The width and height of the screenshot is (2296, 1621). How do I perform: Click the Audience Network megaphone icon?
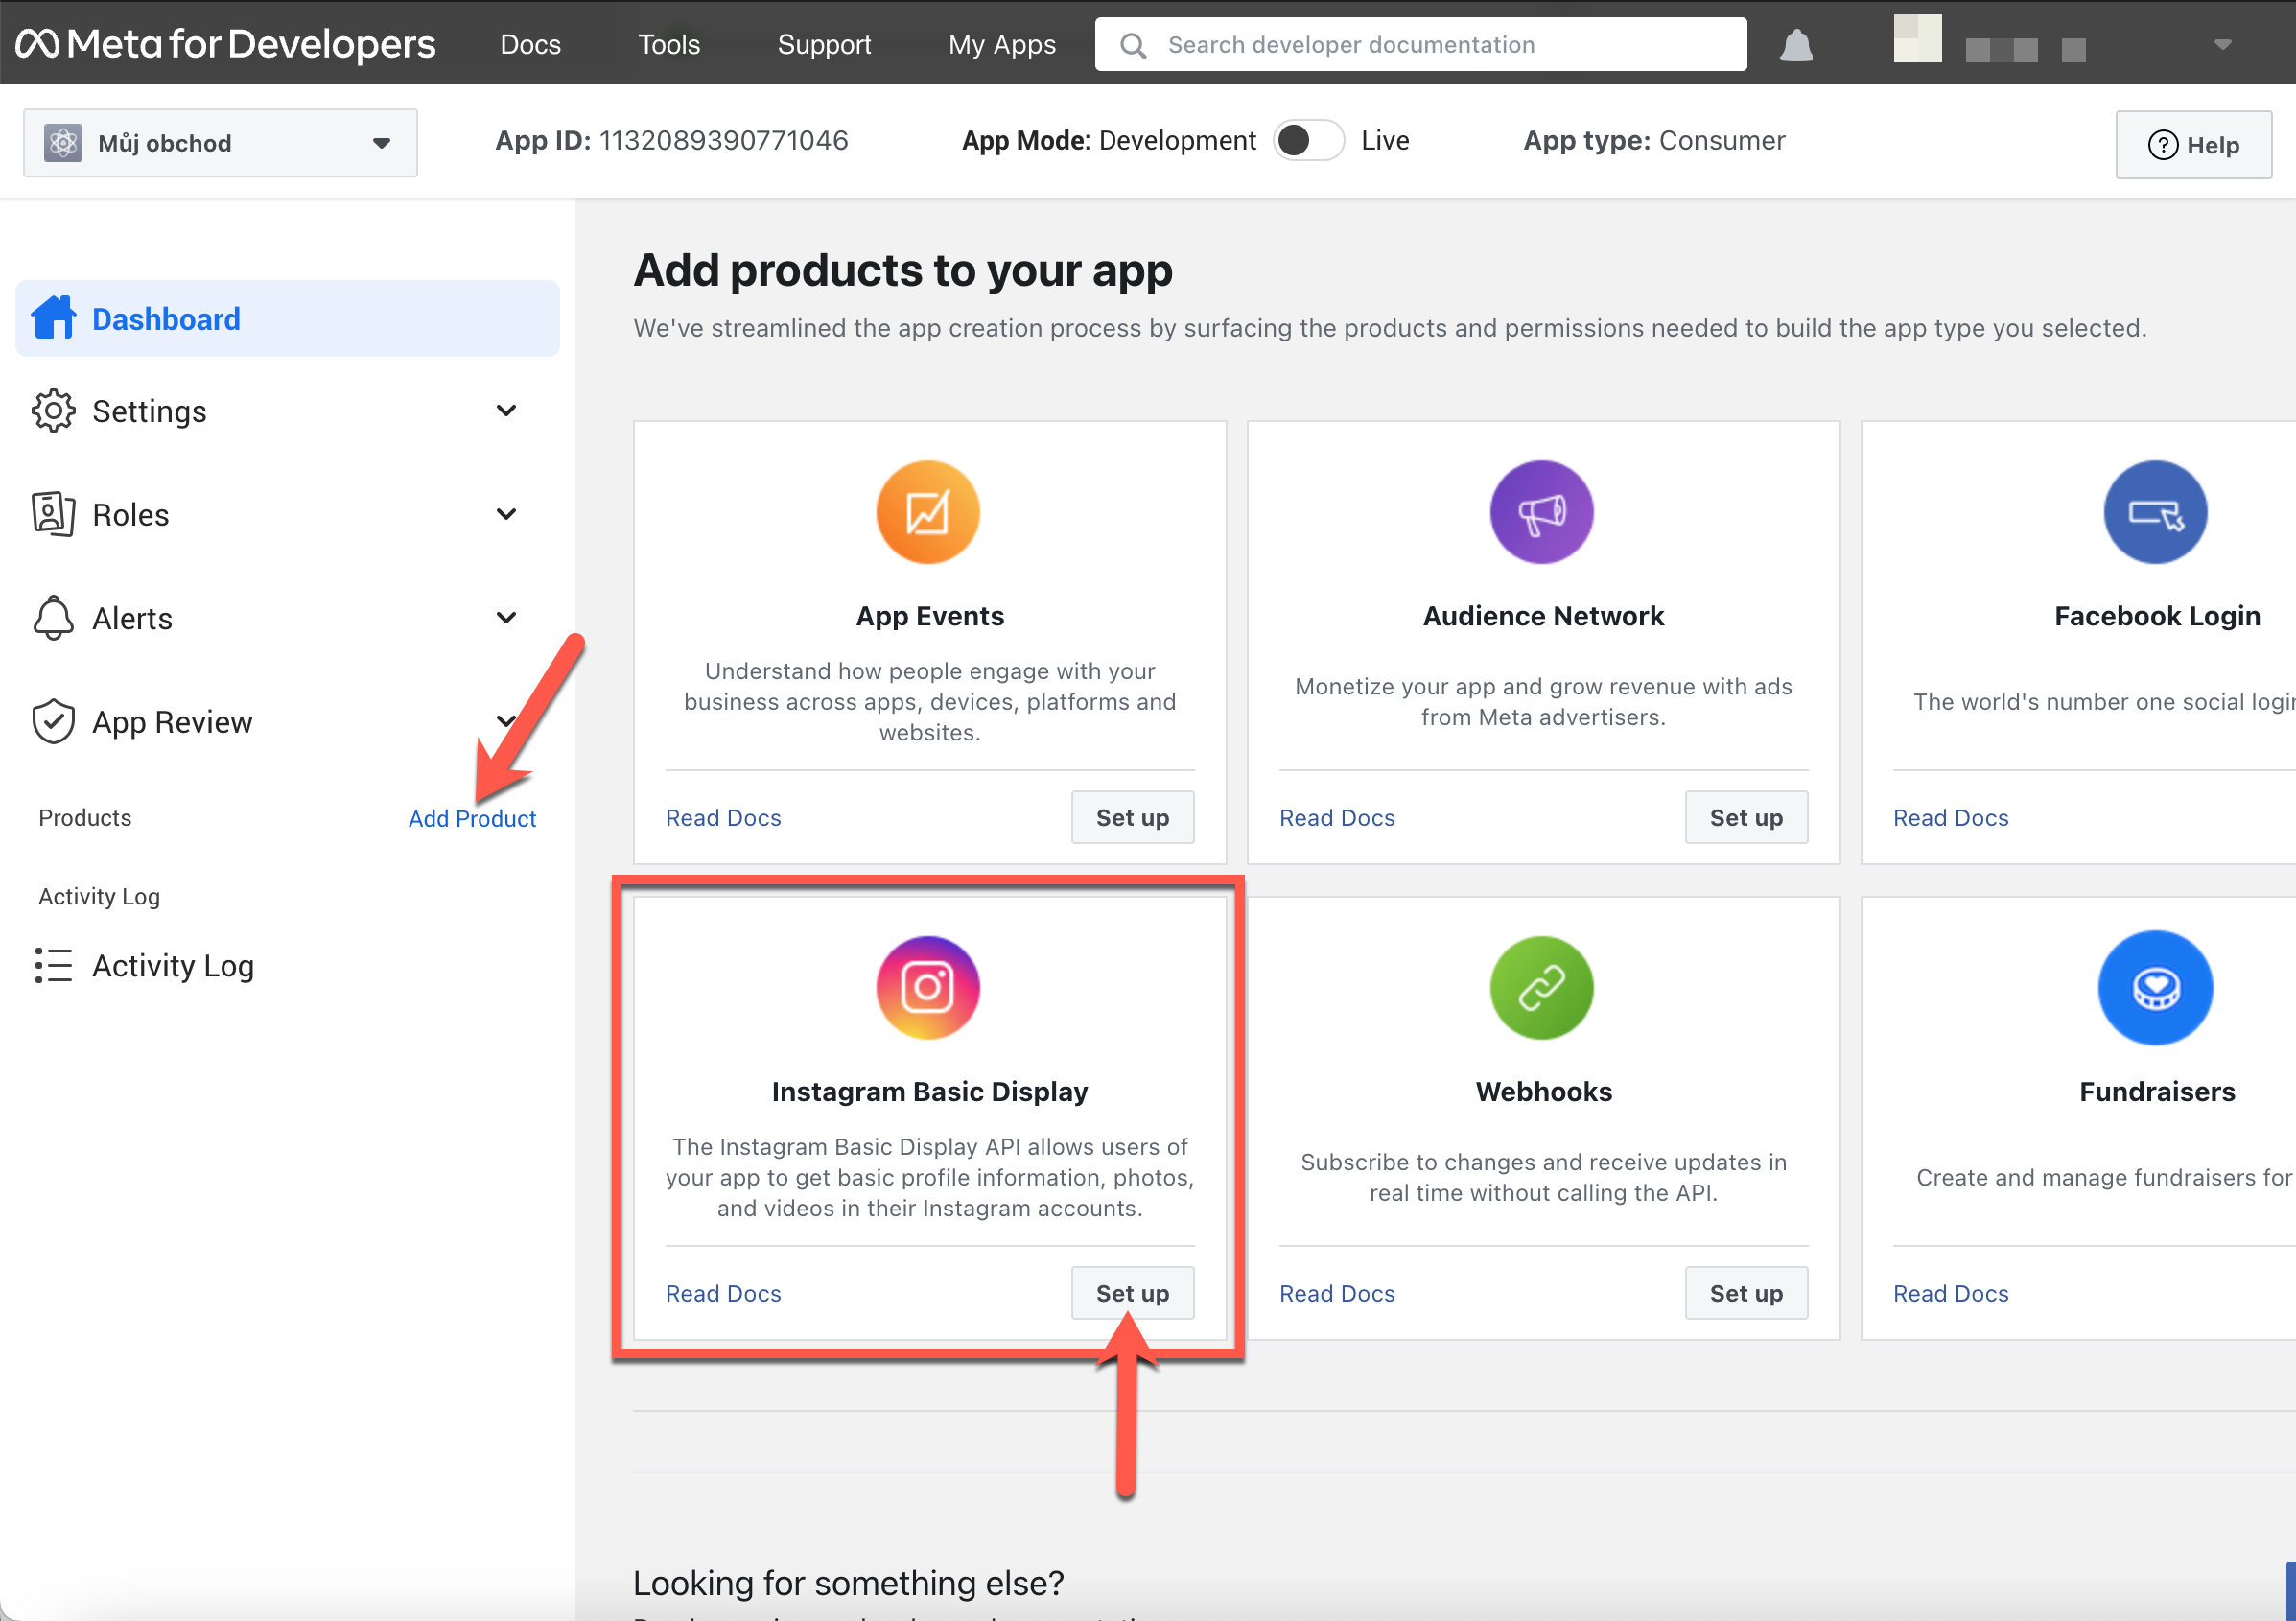pos(1541,512)
